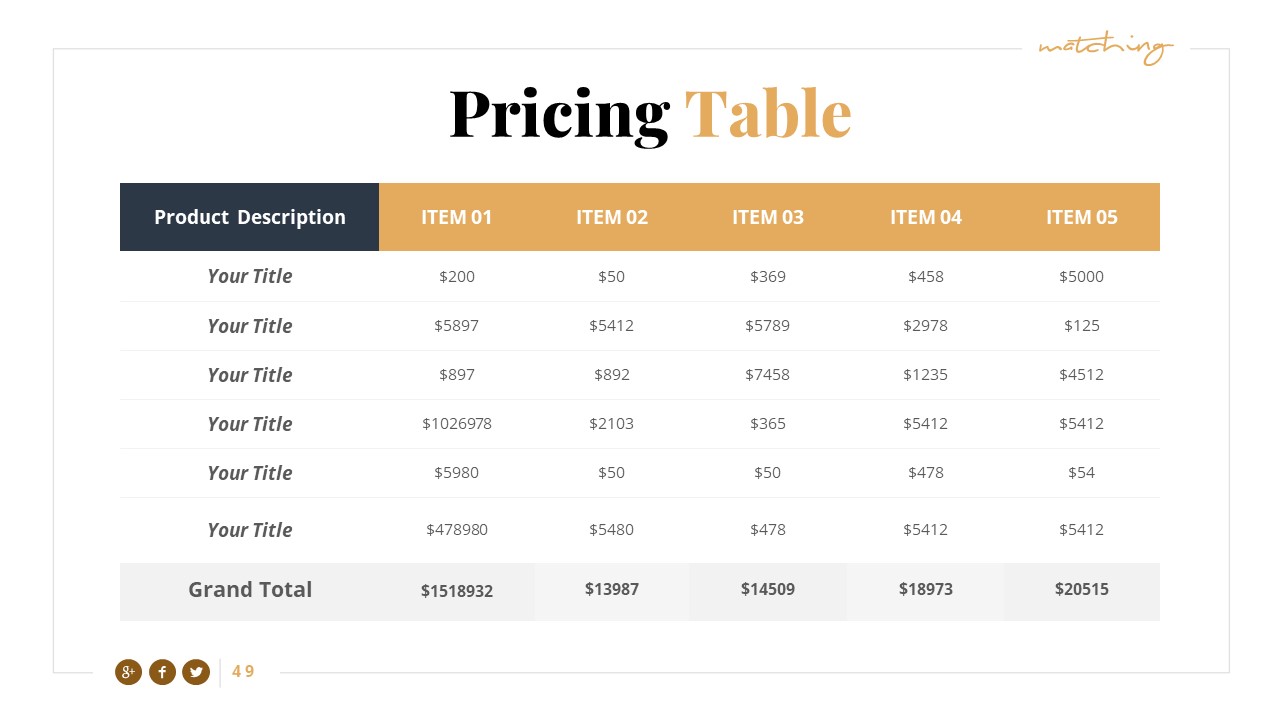Click the Grand Total row label
The height and width of the screenshot is (720, 1280).
pyautogui.click(x=250, y=590)
